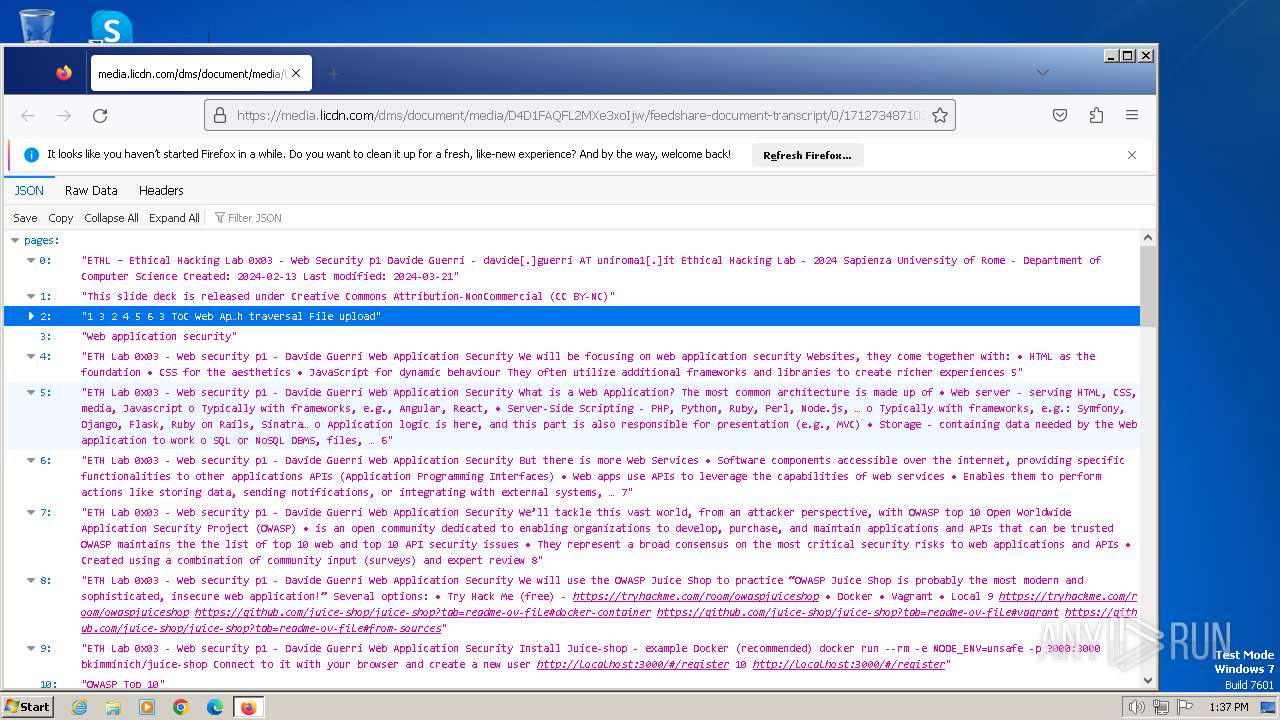The height and width of the screenshot is (720, 1280).
Task: Click the volume speaker tray icon
Action: (1136, 707)
